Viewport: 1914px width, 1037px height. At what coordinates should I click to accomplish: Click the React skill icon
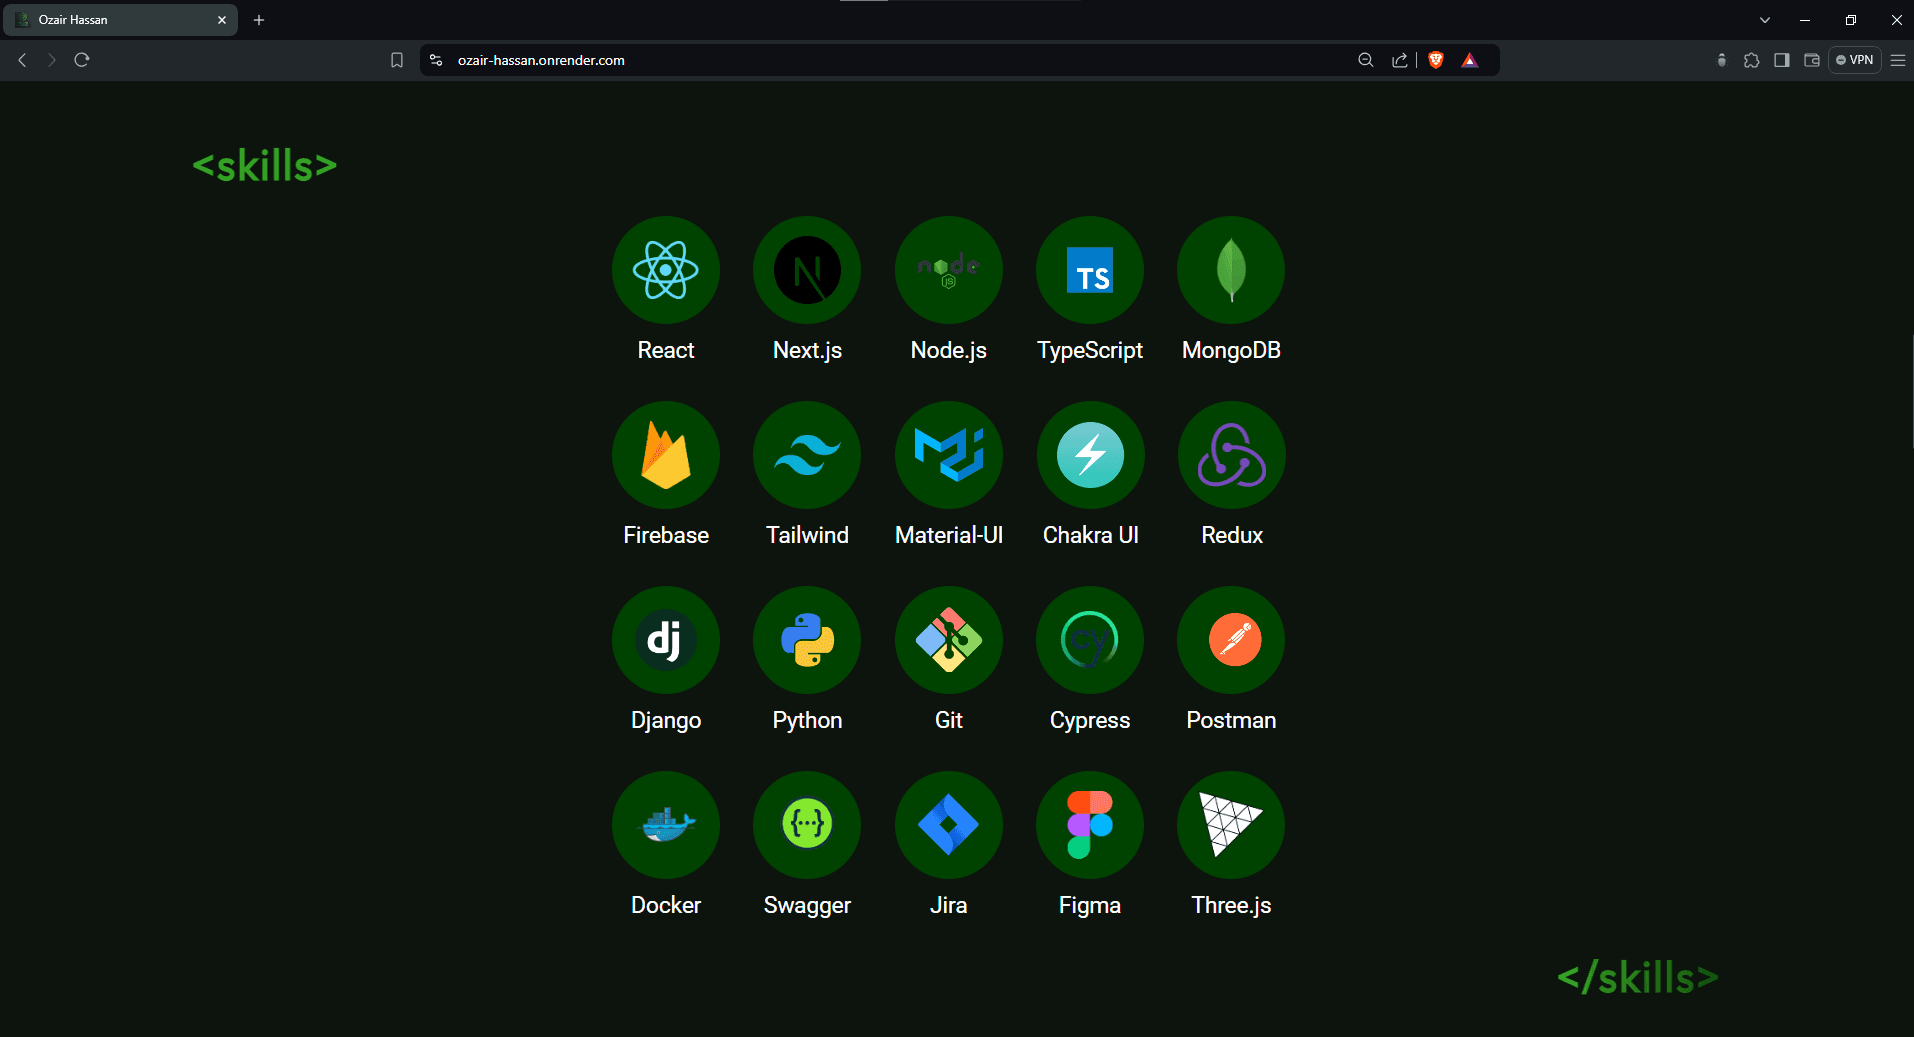point(665,270)
